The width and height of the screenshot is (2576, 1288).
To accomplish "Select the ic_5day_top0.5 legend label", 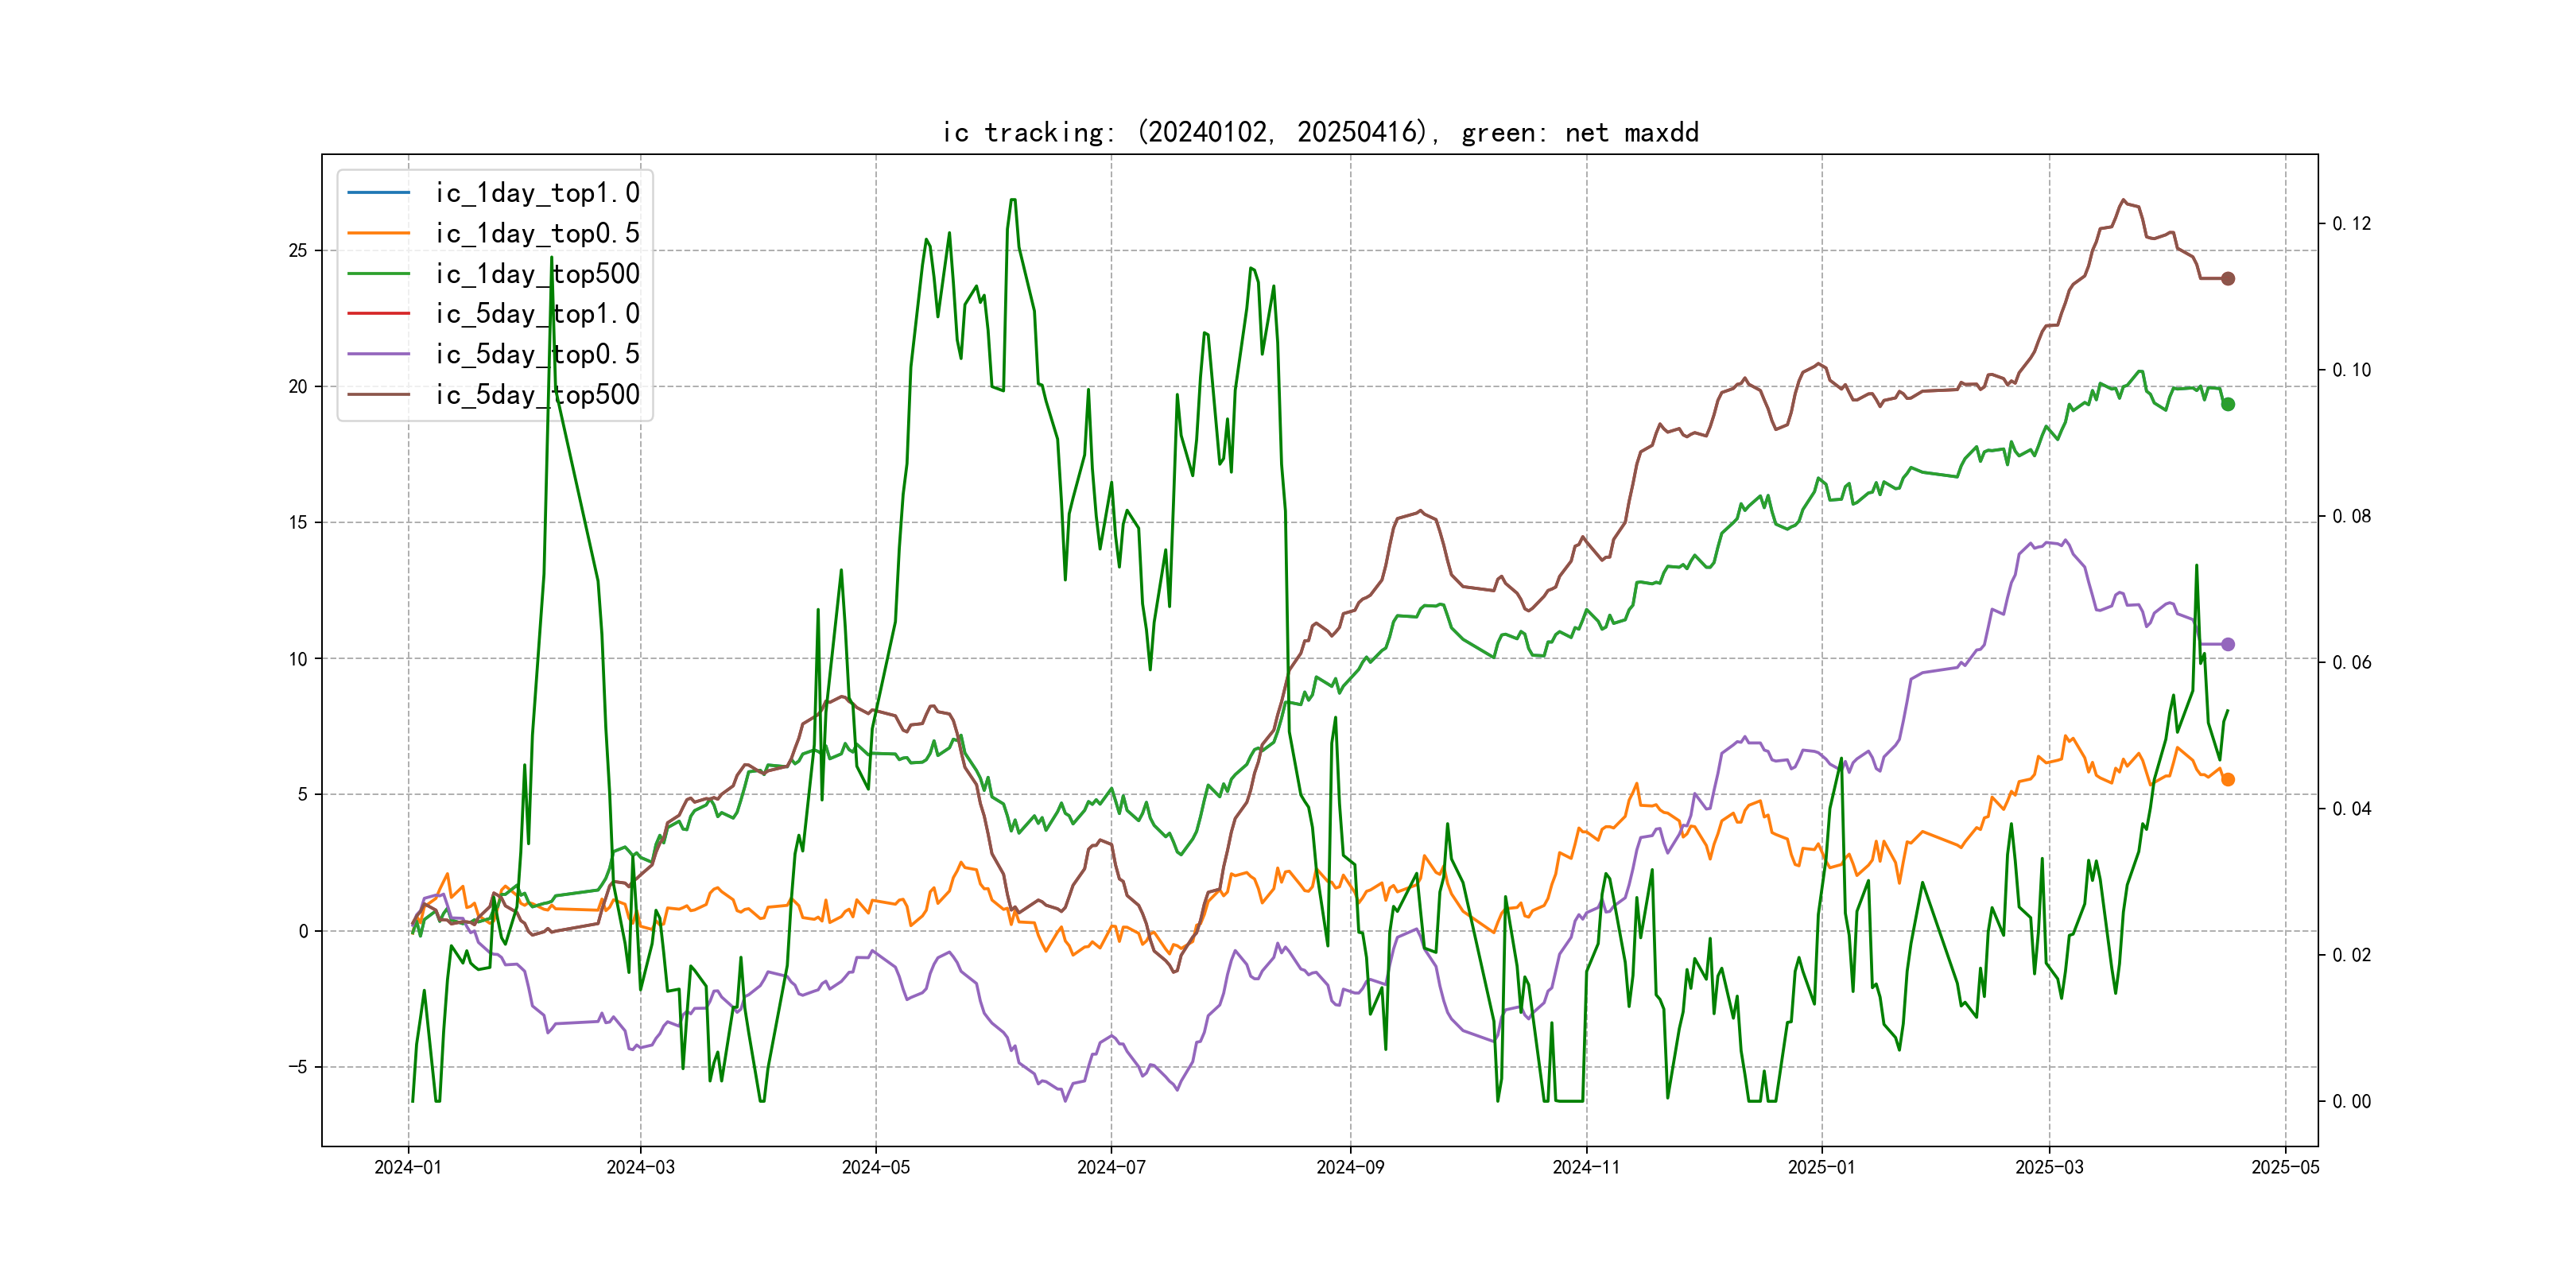I will 536,354.
